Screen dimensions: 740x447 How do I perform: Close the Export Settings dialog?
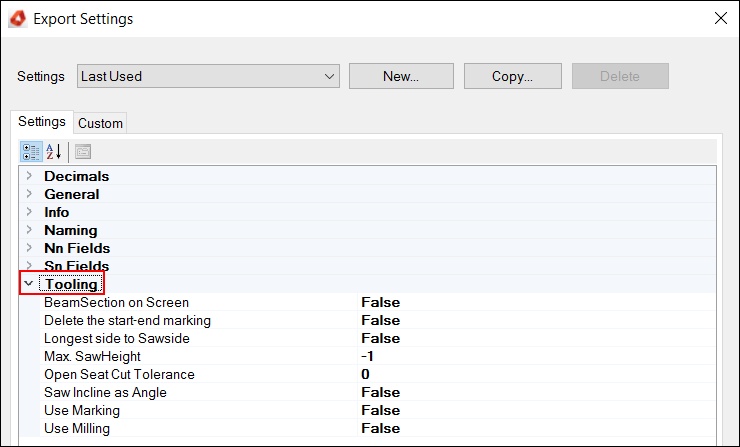pos(721,18)
